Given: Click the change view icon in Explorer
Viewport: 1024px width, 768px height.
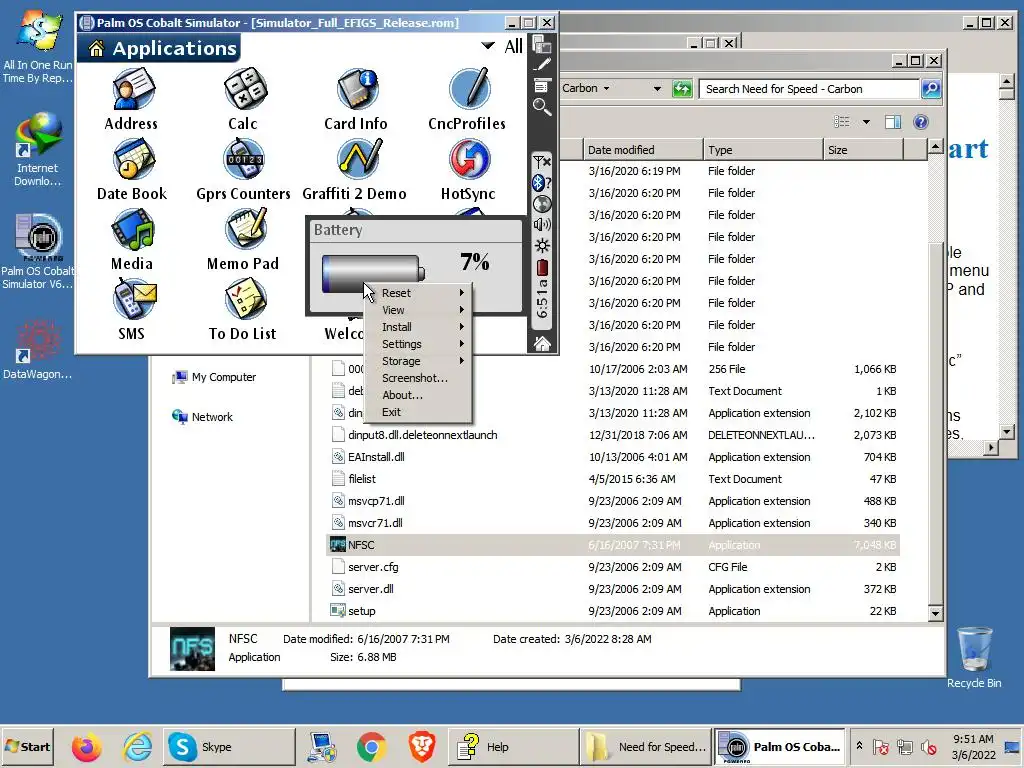Looking at the screenshot, I should coord(842,122).
